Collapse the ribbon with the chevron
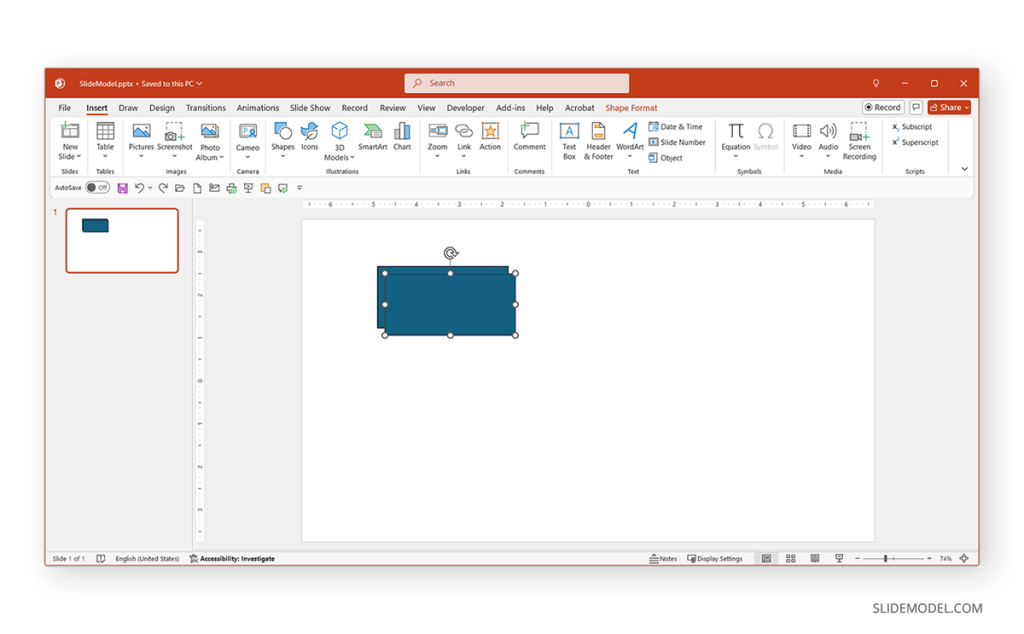 pyautogui.click(x=964, y=169)
